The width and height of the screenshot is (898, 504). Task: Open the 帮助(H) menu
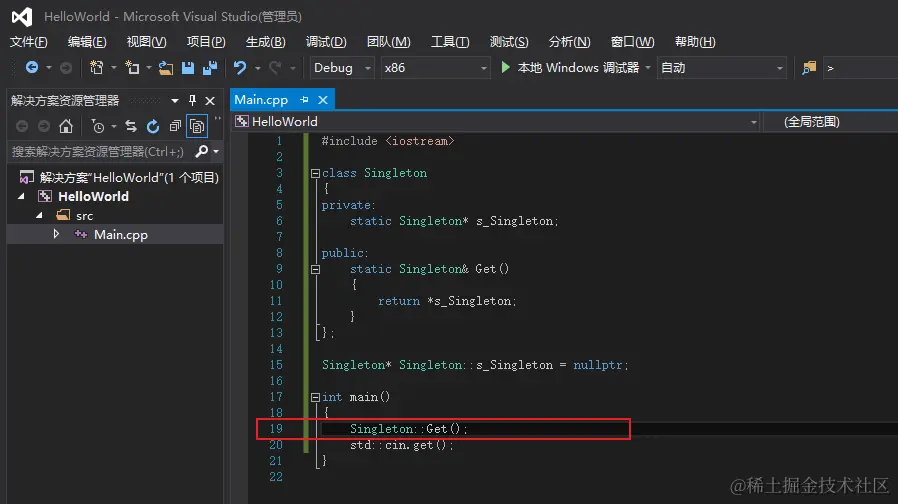(695, 42)
